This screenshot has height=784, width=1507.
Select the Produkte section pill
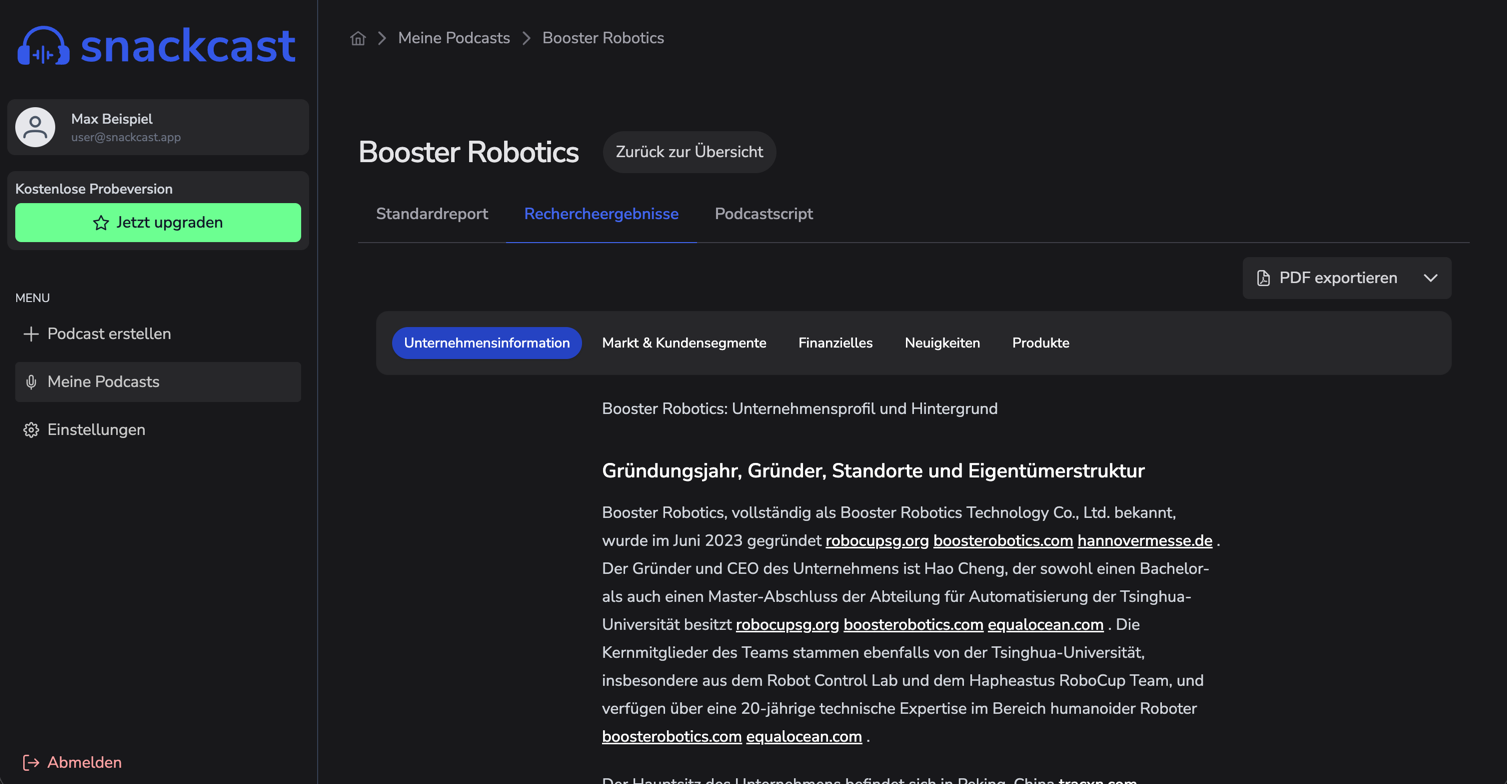click(x=1040, y=343)
